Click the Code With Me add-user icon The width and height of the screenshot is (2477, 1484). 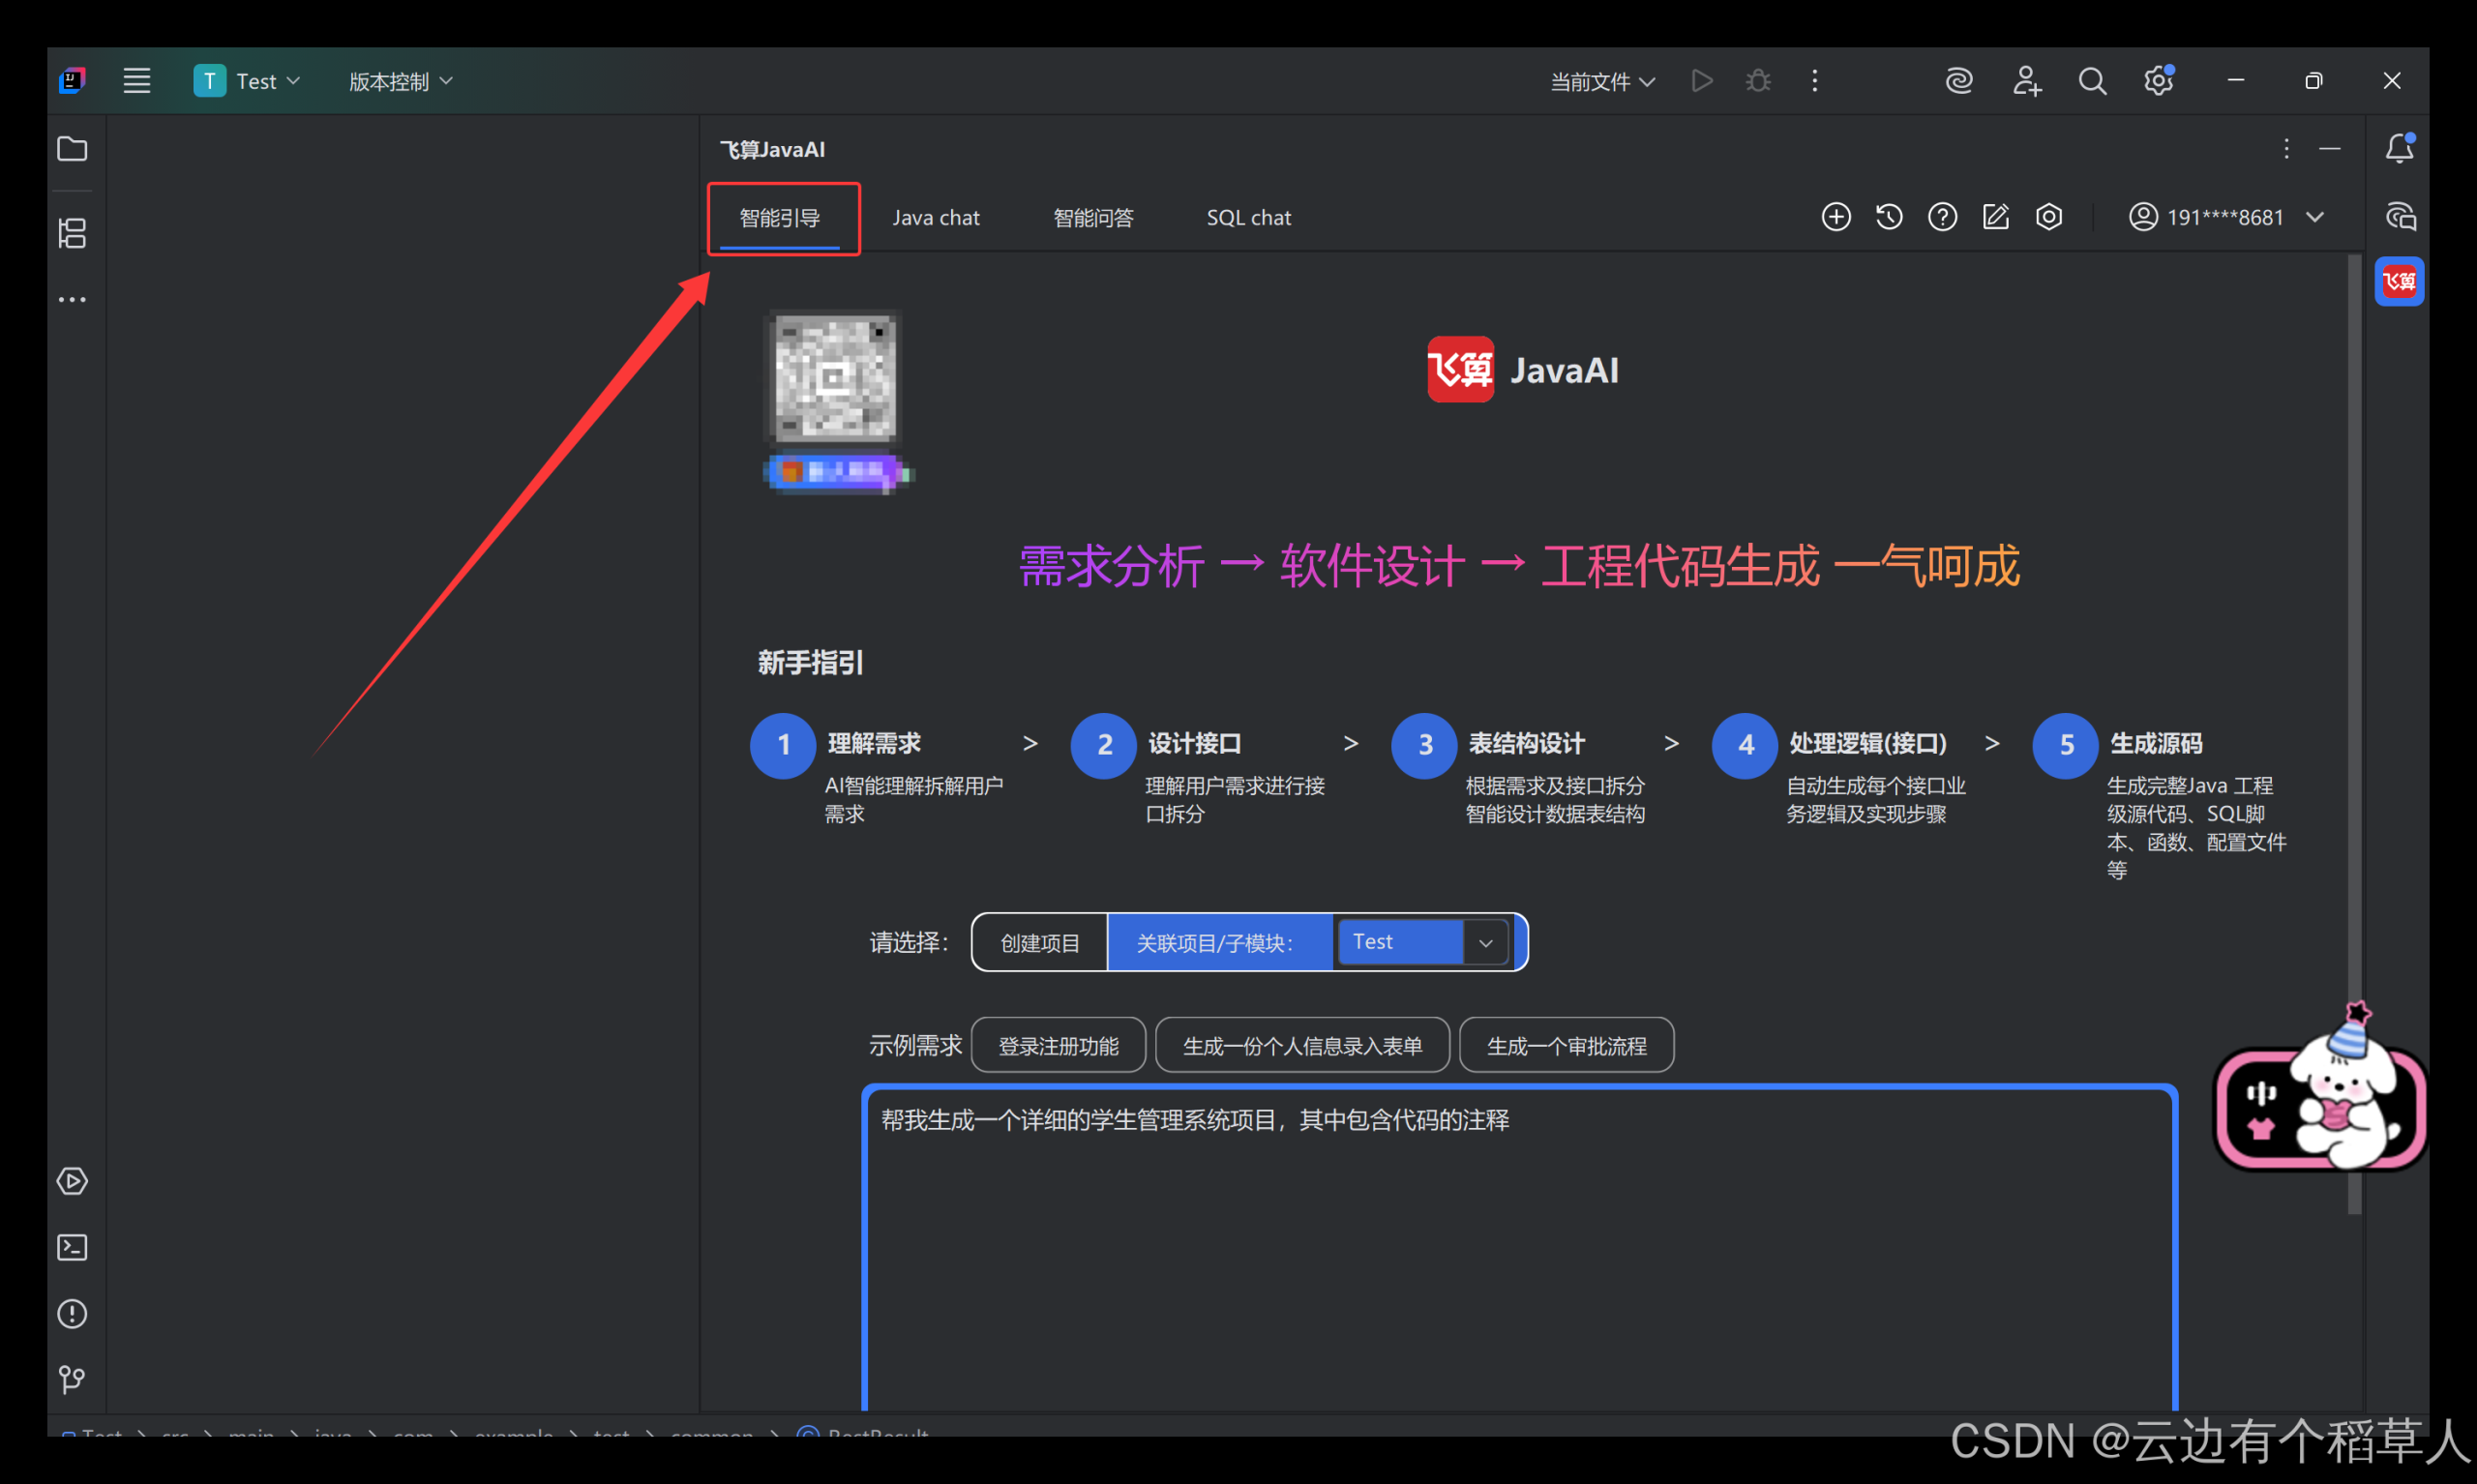[2026, 81]
